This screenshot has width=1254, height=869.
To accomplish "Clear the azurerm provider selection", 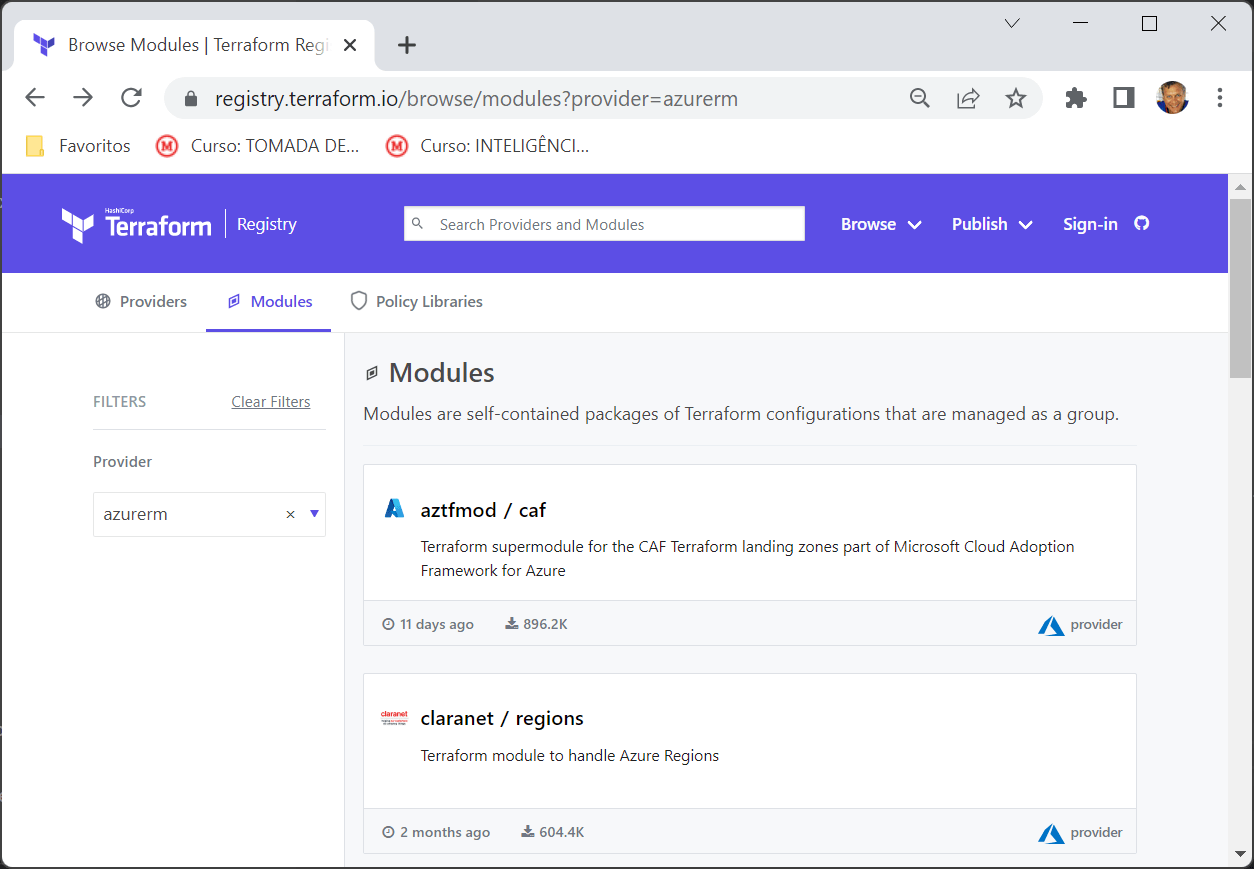I will 291,515.
